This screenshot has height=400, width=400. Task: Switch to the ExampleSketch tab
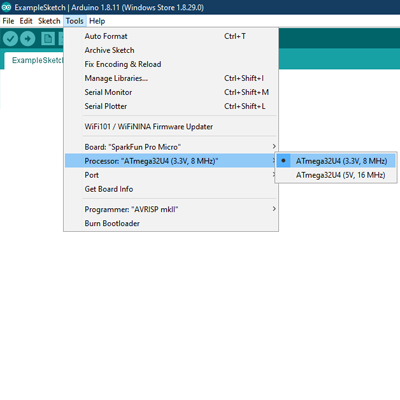tap(35, 60)
